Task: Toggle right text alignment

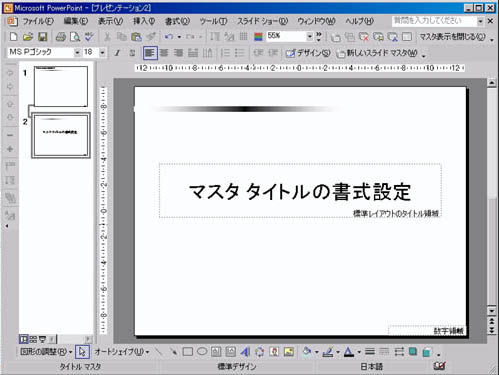Action: click(178, 53)
